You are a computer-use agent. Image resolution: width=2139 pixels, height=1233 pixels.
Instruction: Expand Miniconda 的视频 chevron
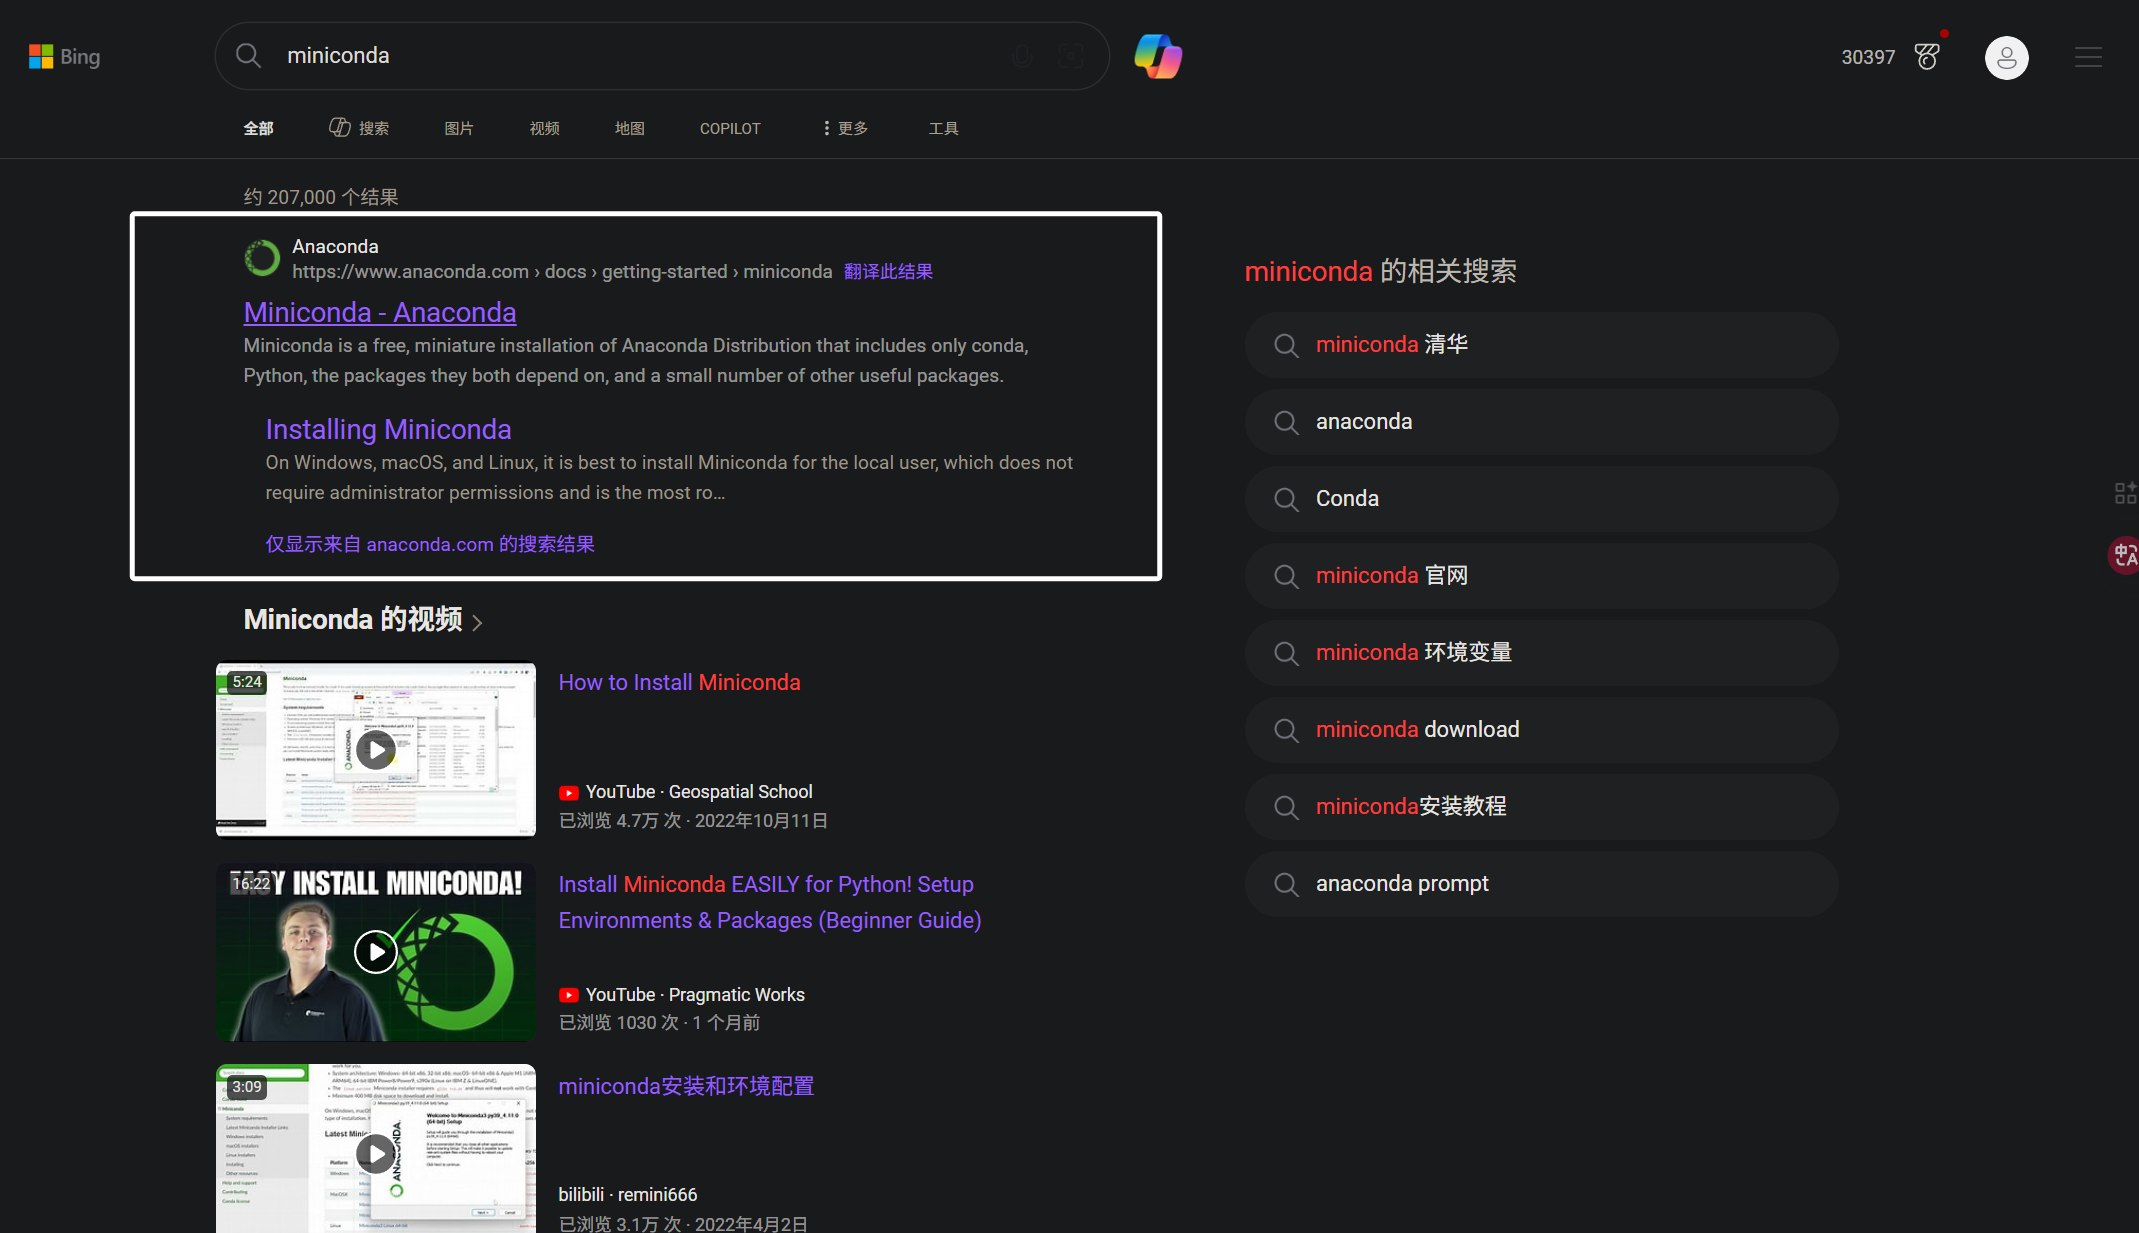tap(477, 623)
